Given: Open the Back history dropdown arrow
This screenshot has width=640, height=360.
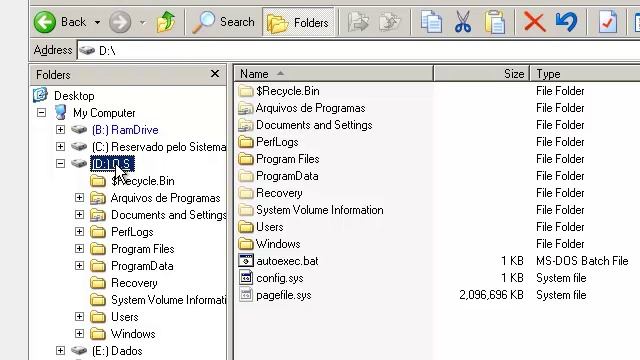Looking at the screenshot, I should click(97, 22).
